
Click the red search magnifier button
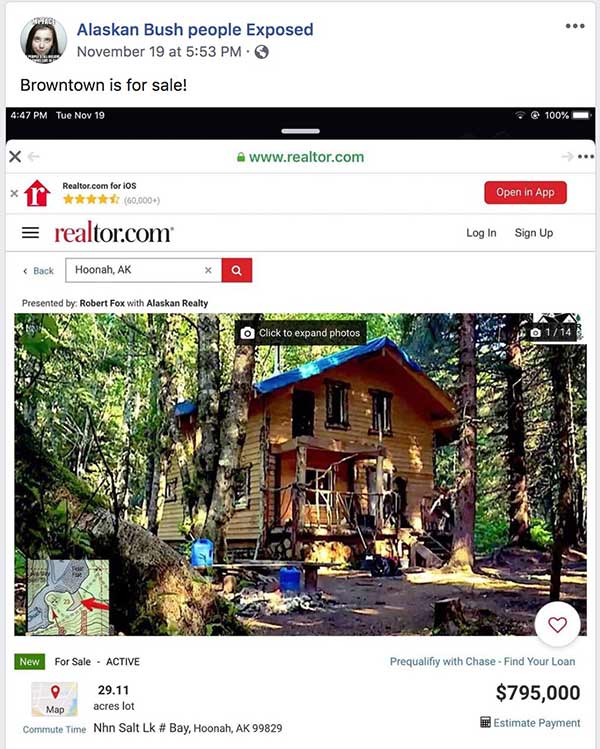coord(236,270)
